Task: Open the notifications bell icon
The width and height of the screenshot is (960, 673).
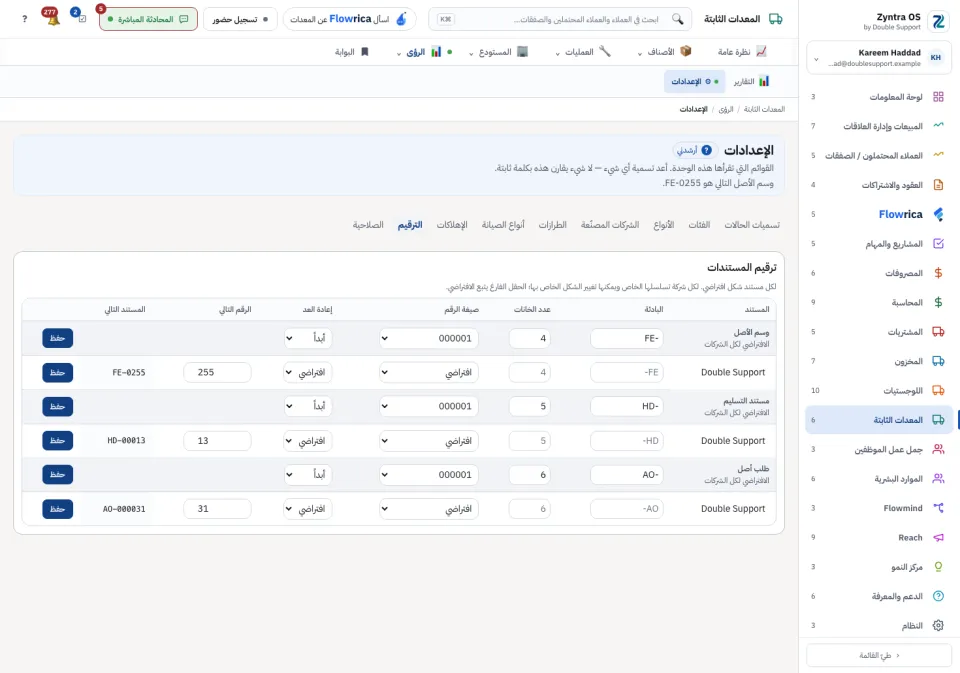Action: tap(53, 18)
